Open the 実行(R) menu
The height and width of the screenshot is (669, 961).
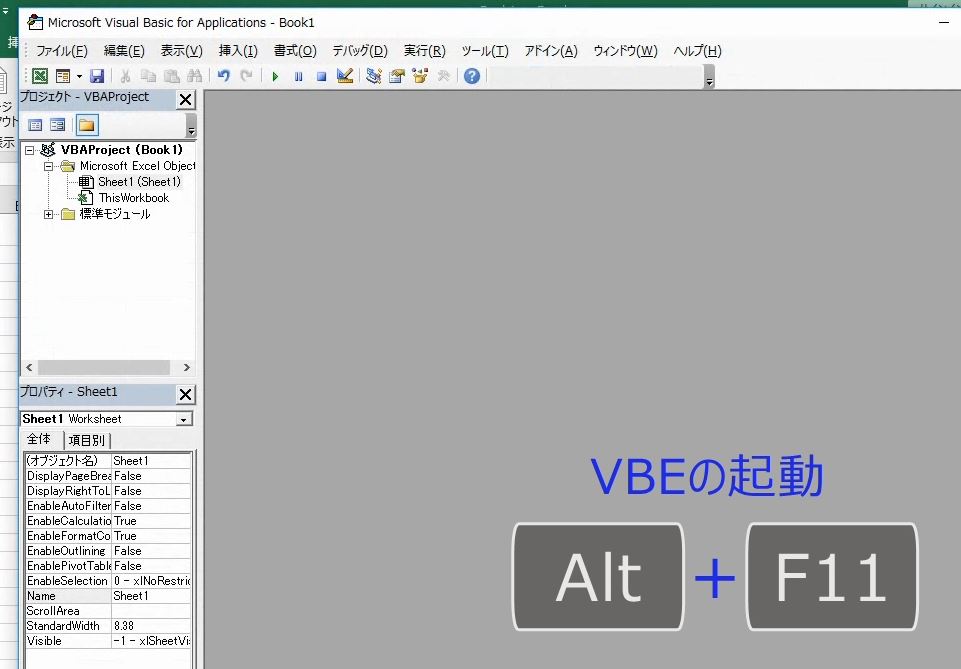click(x=424, y=51)
